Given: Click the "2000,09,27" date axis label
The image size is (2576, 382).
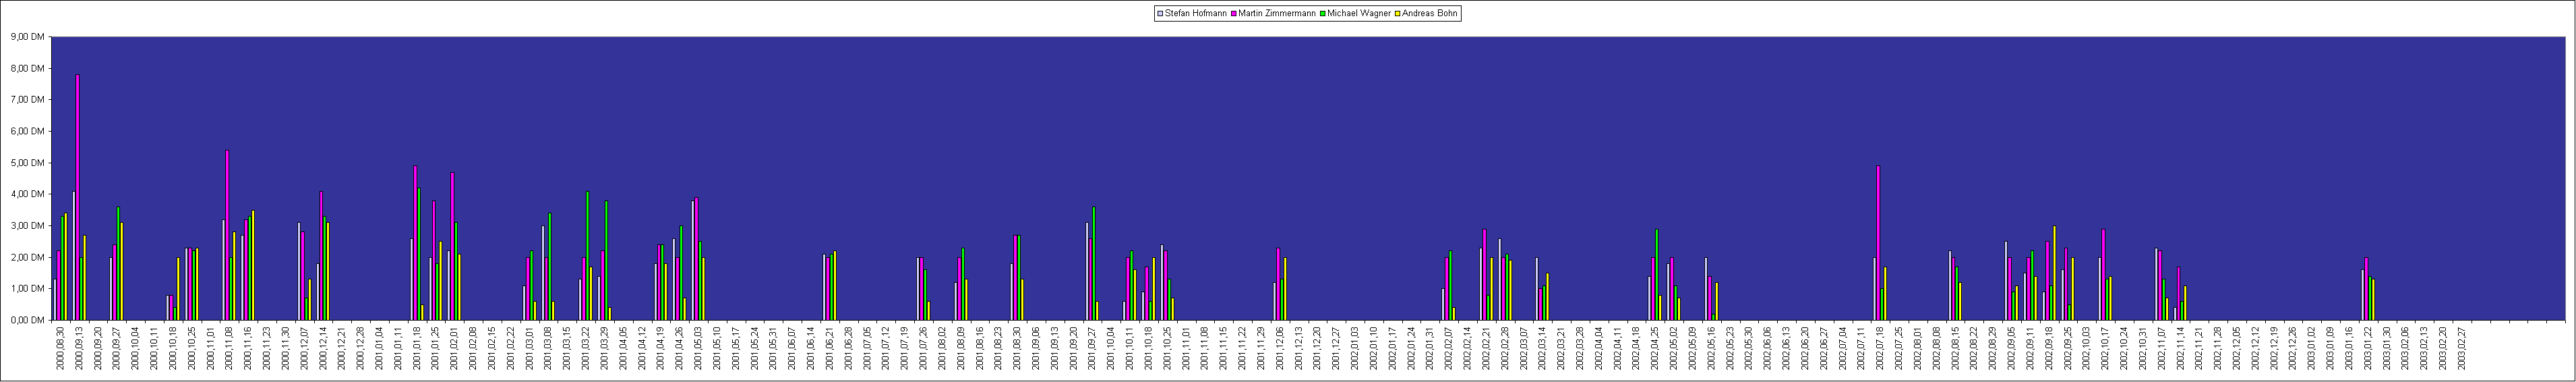Looking at the screenshot, I should tap(117, 348).
